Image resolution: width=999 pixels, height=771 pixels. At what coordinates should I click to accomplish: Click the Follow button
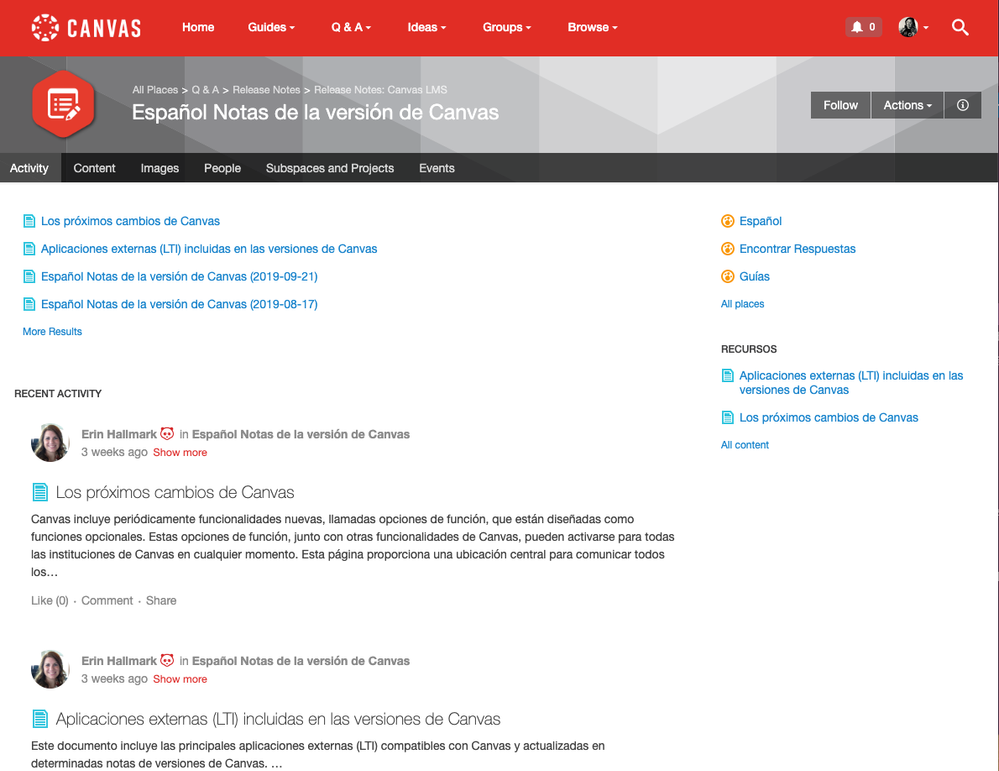[x=840, y=105]
